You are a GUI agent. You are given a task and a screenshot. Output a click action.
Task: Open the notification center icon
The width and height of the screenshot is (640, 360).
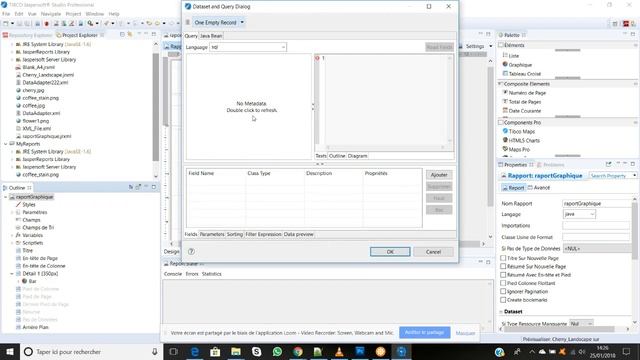[627, 352]
